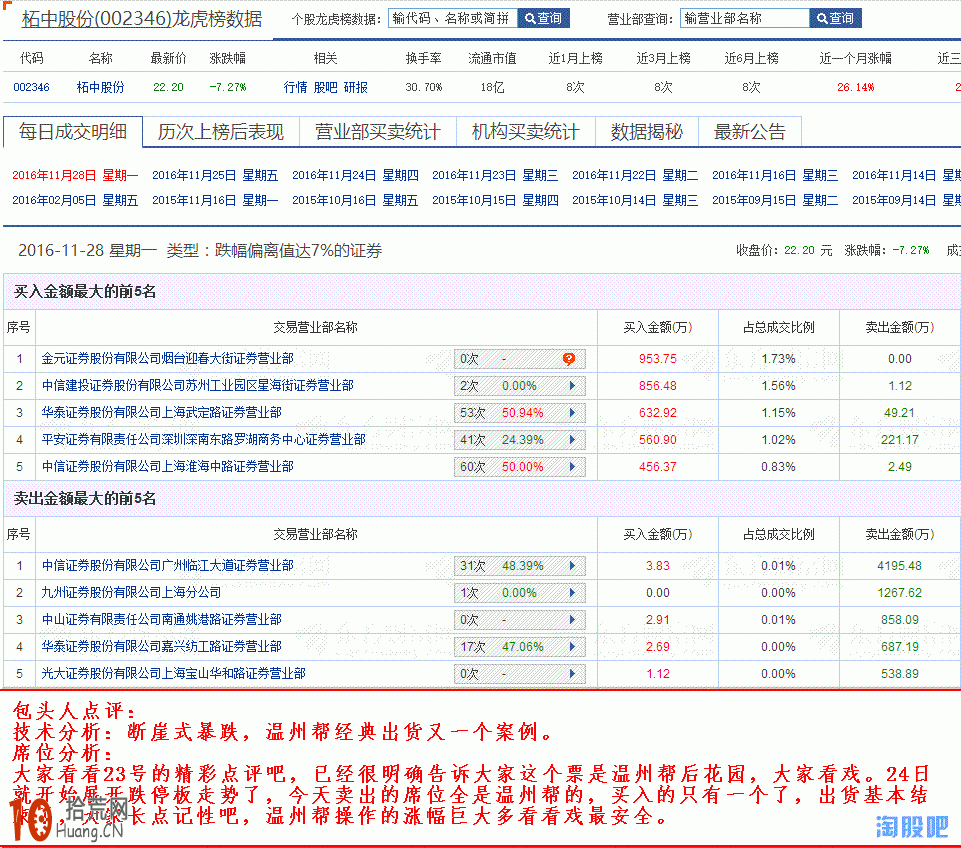Select date 2015年10月15日 星期四
Viewport: 961px width, 848px height.
pyautogui.click(x=495, y=200)
